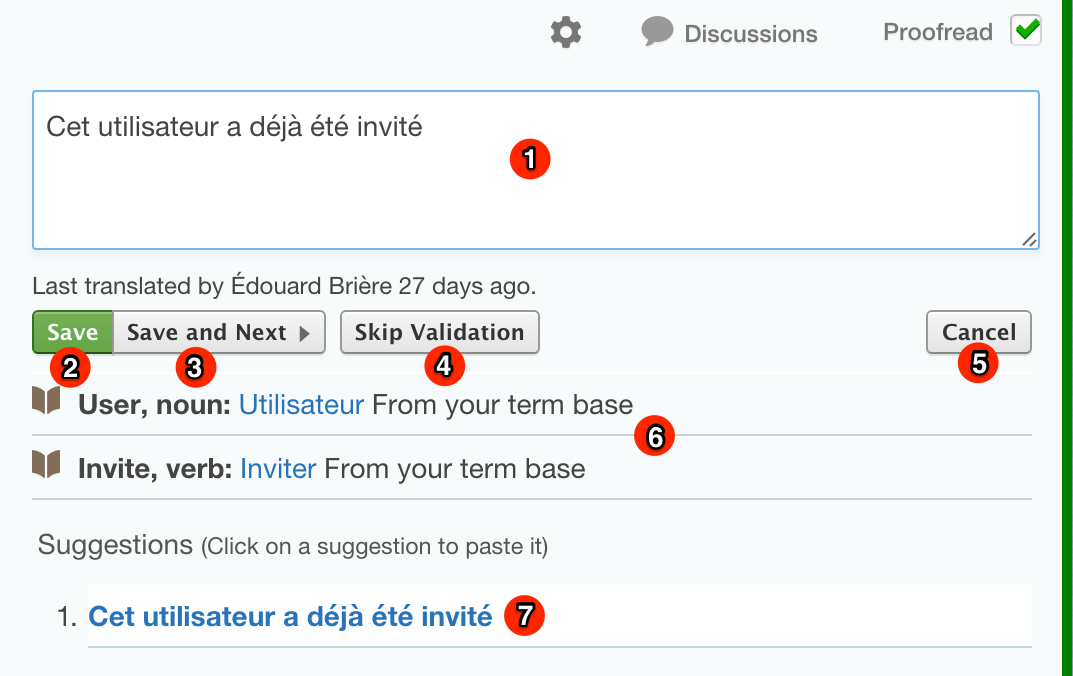Image resolution: width=1073 pixels, height=676 pixels.
Task: Click the Save and Next arrow triangle
Action: pyautogui.click(x=305, y=333)
